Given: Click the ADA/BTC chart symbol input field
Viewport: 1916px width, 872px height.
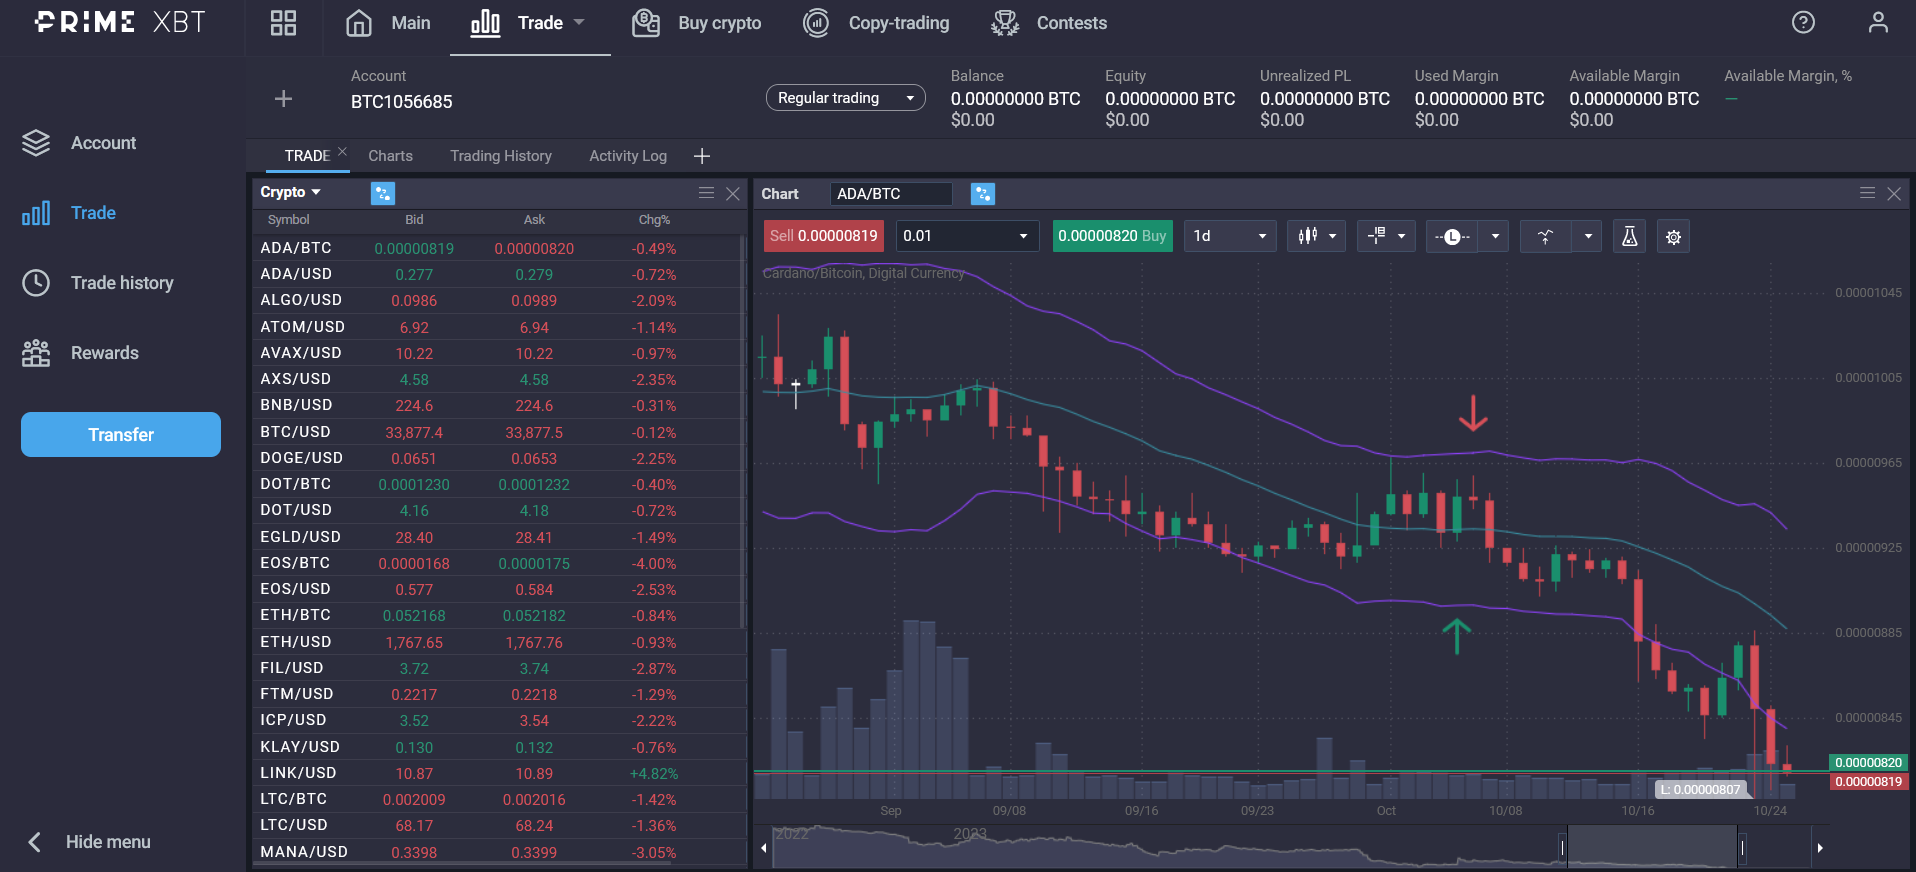Looking at the screenshot, I should 891,194.
